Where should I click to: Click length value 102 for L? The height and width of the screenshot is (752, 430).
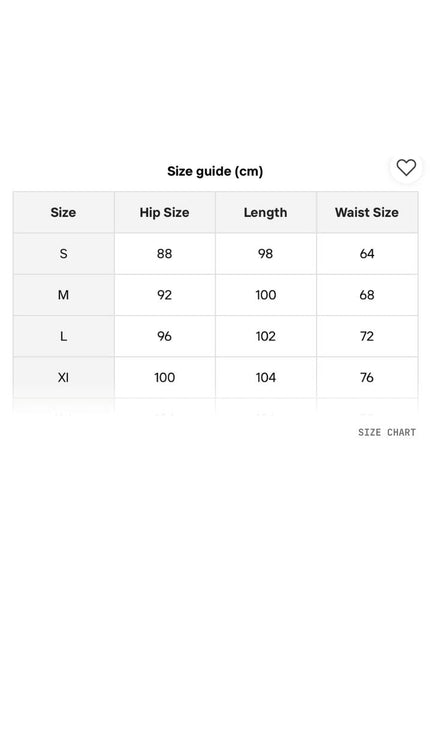266,336
